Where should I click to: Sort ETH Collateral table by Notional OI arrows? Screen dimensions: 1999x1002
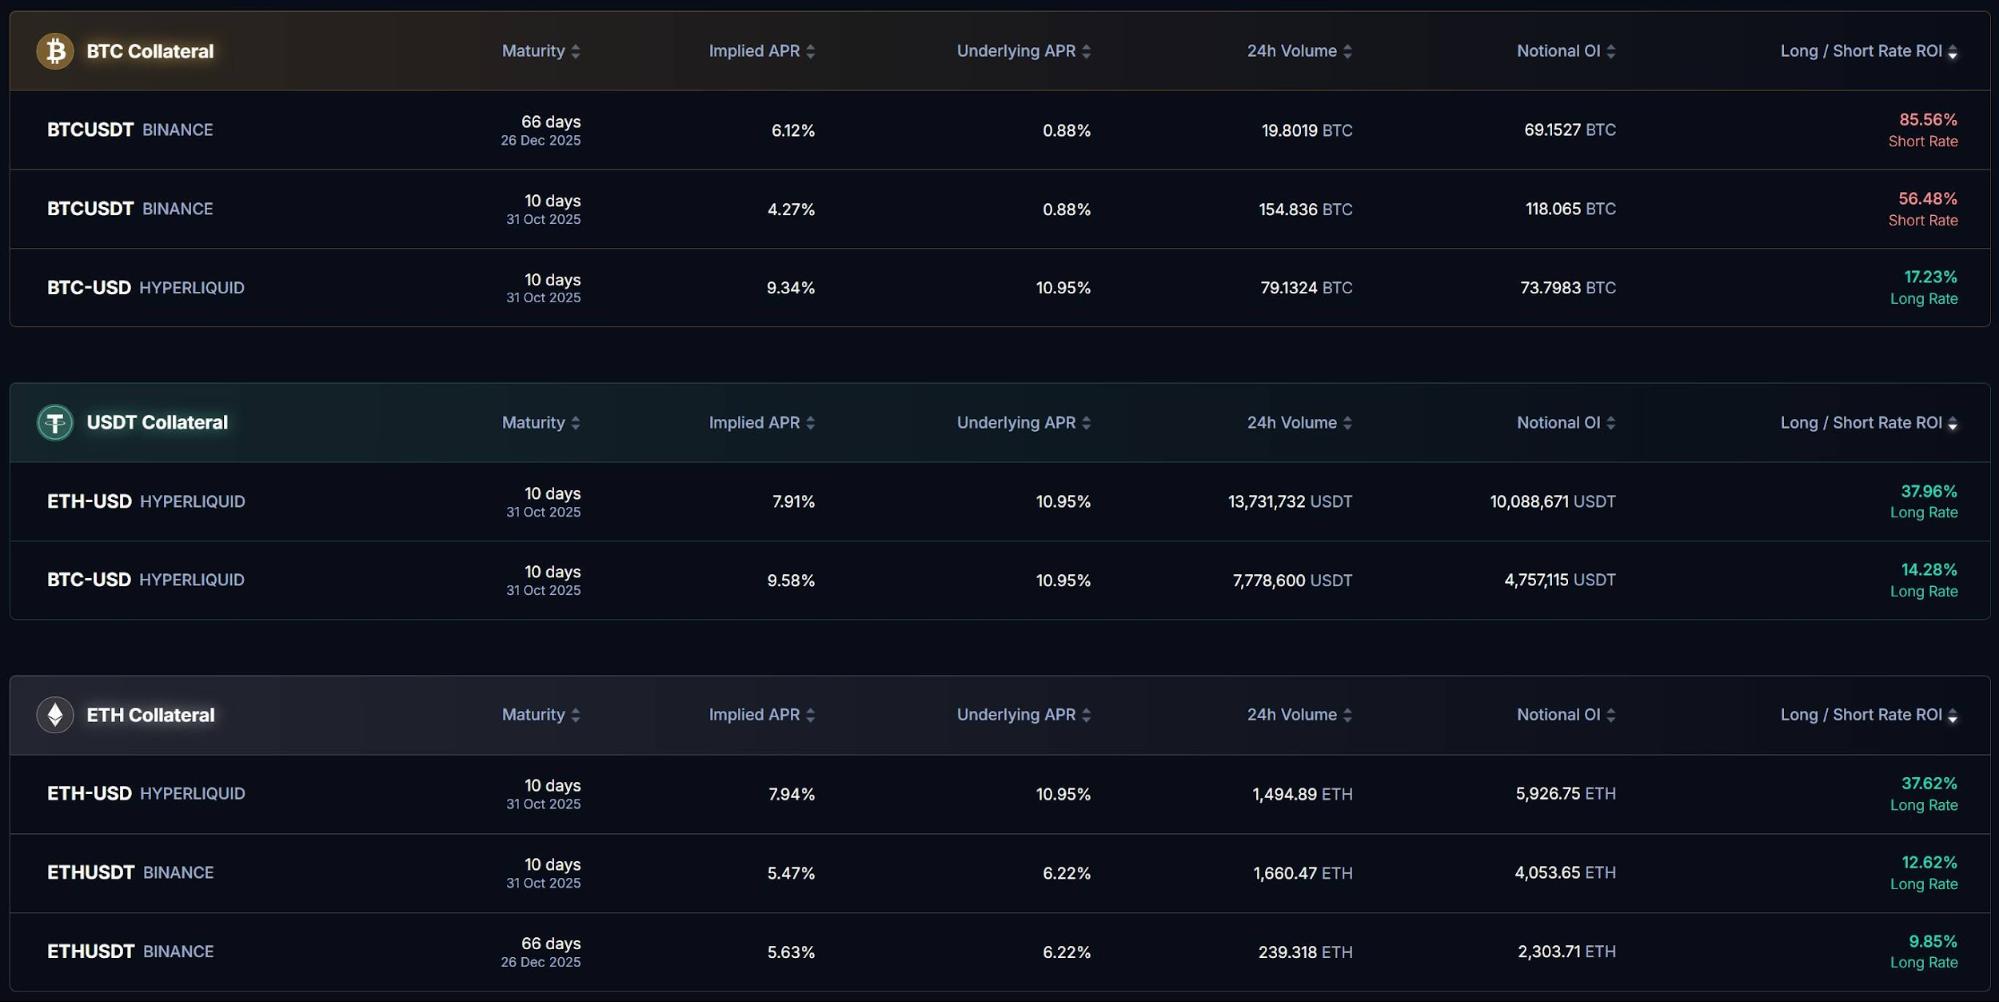point(1610,715)
